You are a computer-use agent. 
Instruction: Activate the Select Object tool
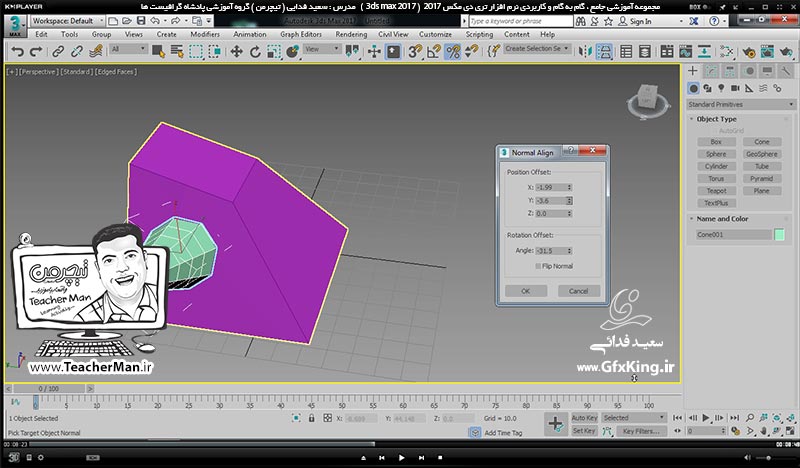[x=158, y=52]
